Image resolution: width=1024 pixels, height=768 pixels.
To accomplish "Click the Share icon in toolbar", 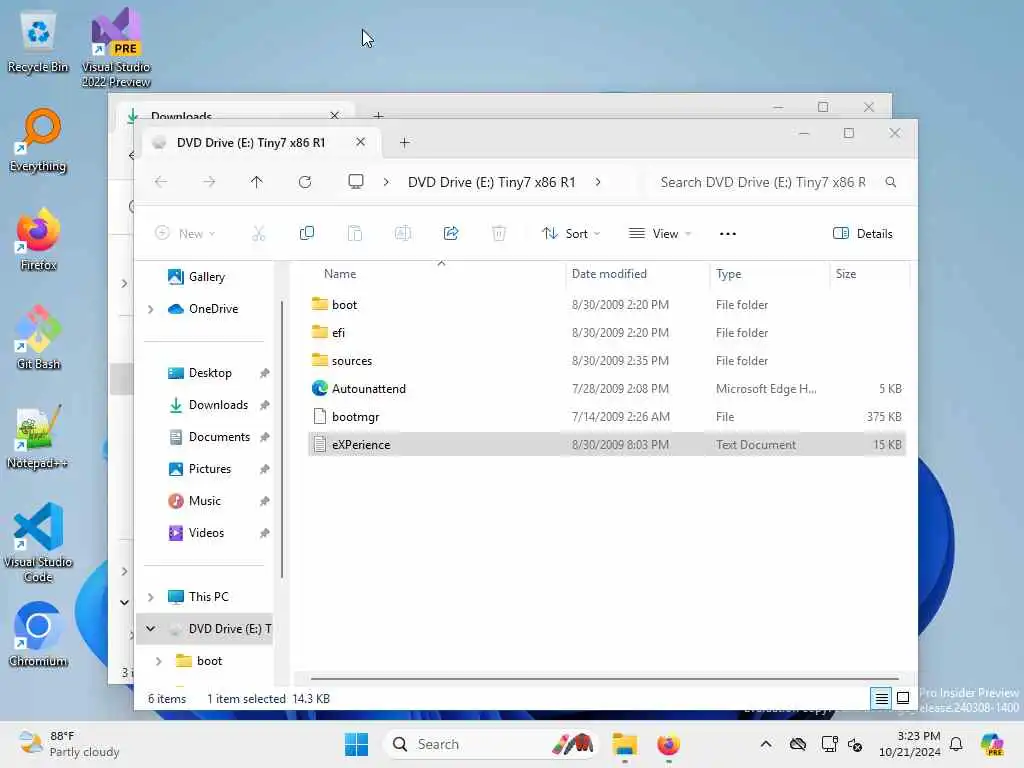I will click(x=451, y=233).
